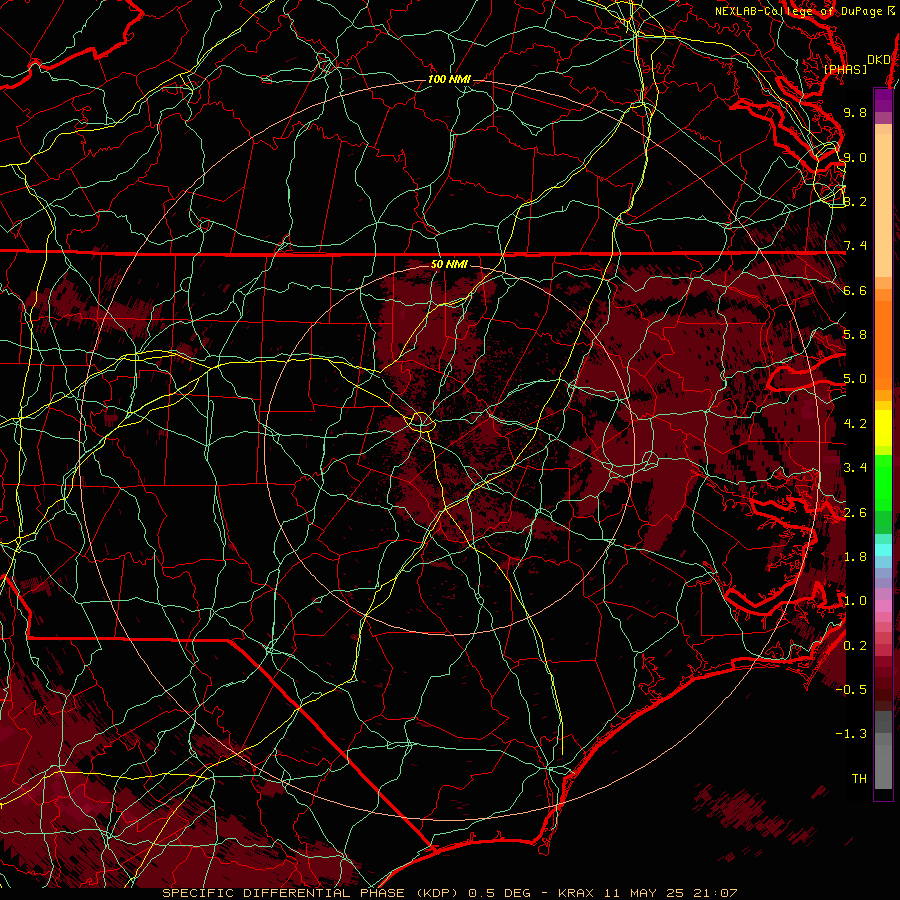Click the 5.0 value on the color scale
Screen dimensions: 900x900
pos(855,379)
